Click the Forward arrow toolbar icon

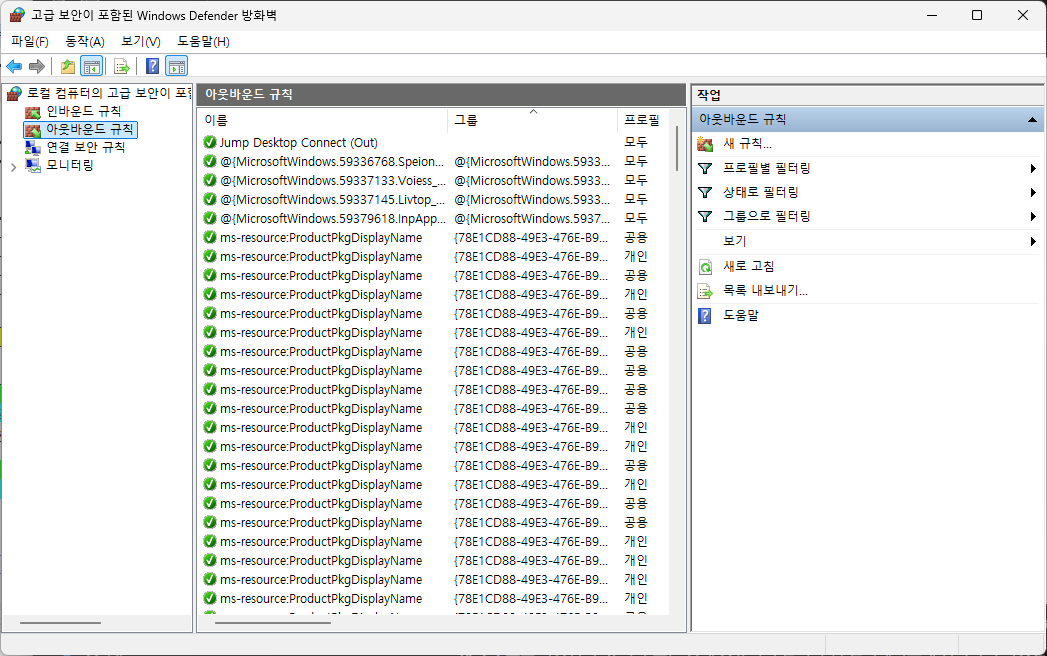tap(37, 66)
